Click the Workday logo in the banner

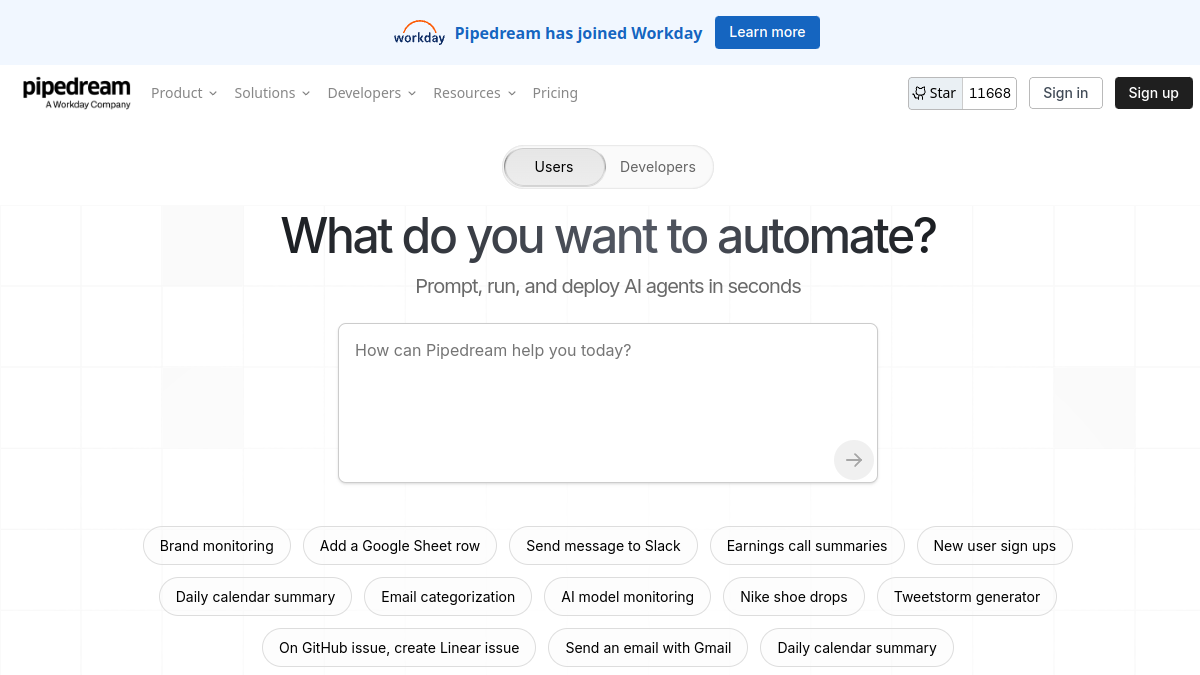(419, 33)
